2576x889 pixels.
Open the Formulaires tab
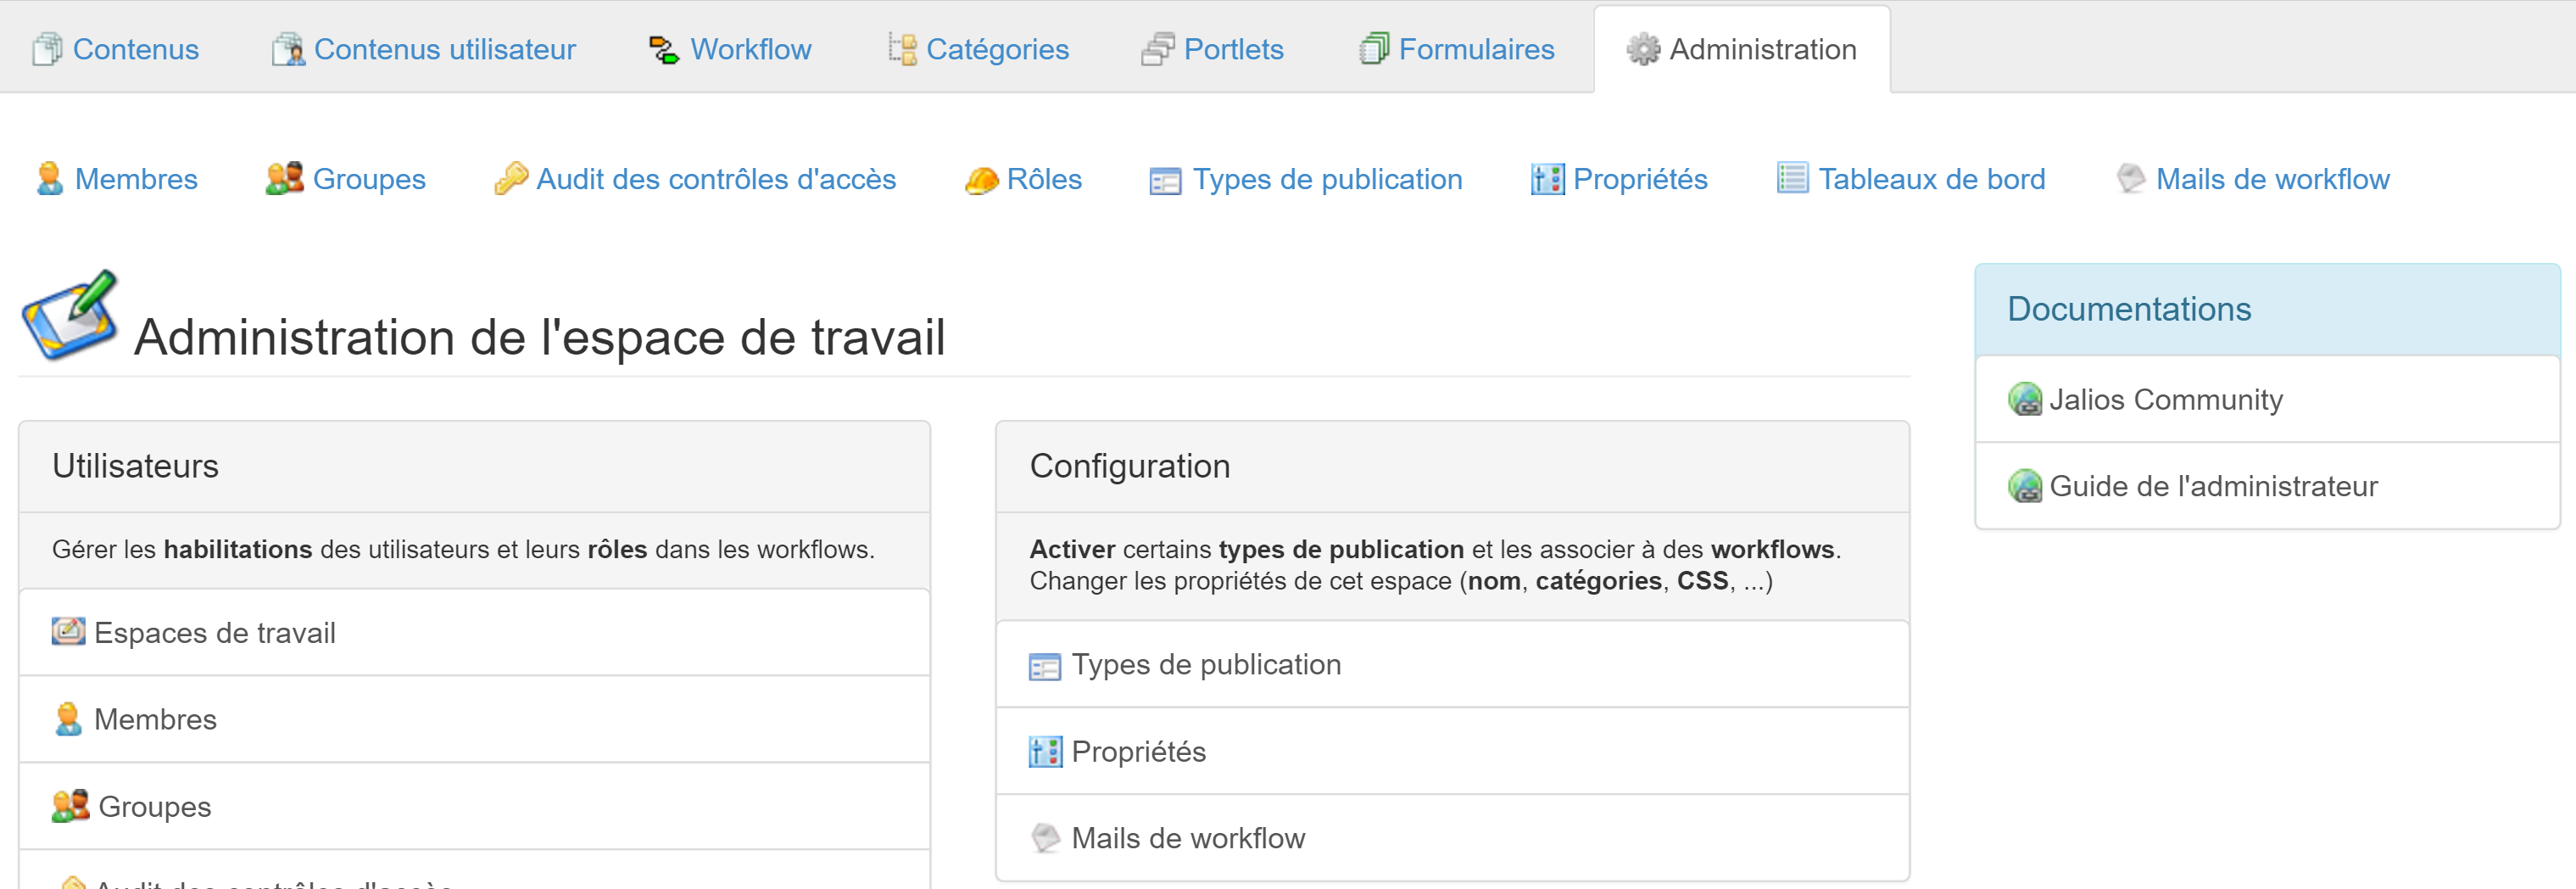coord(1457,49)
